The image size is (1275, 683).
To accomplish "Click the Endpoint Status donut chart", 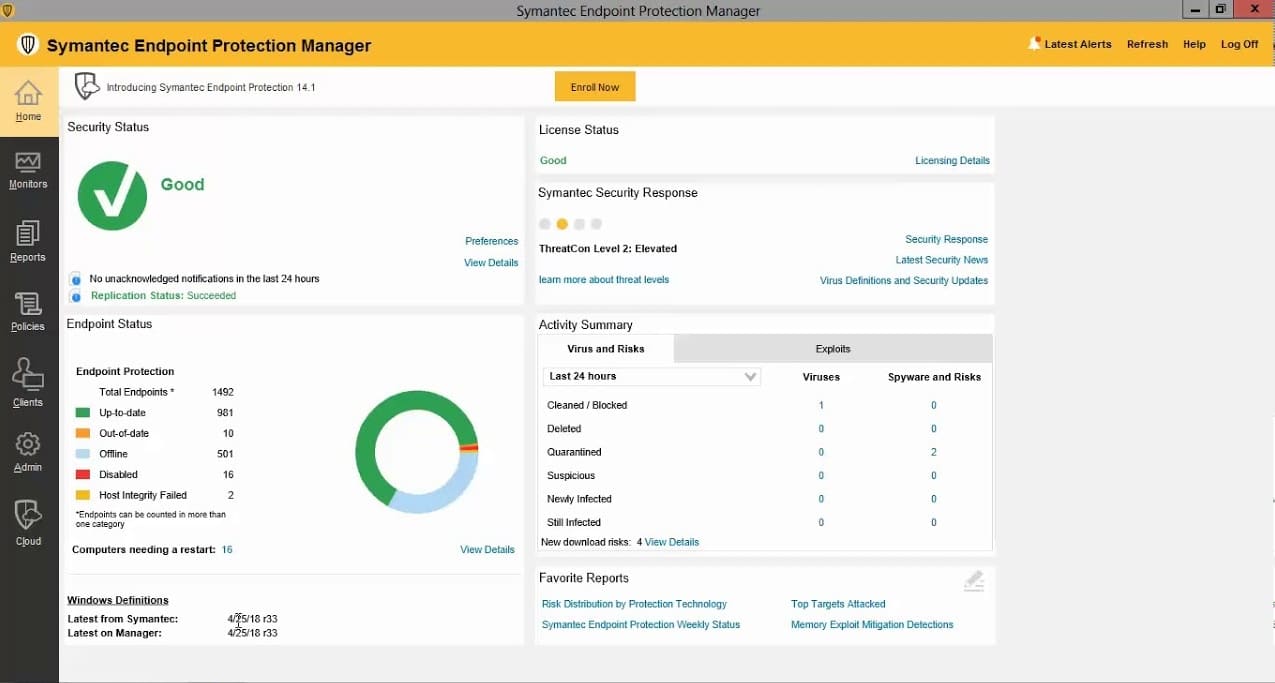I will click(417, 452).
